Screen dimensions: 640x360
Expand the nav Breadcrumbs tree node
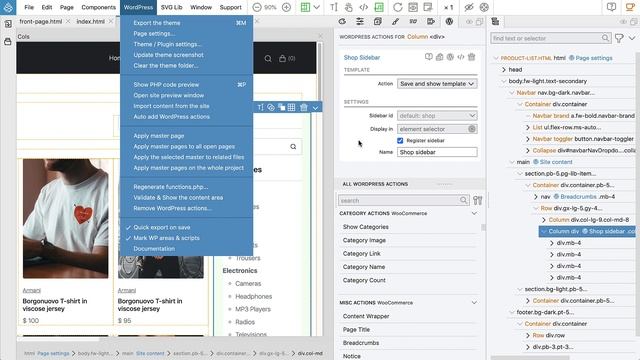tap(536, 197)
